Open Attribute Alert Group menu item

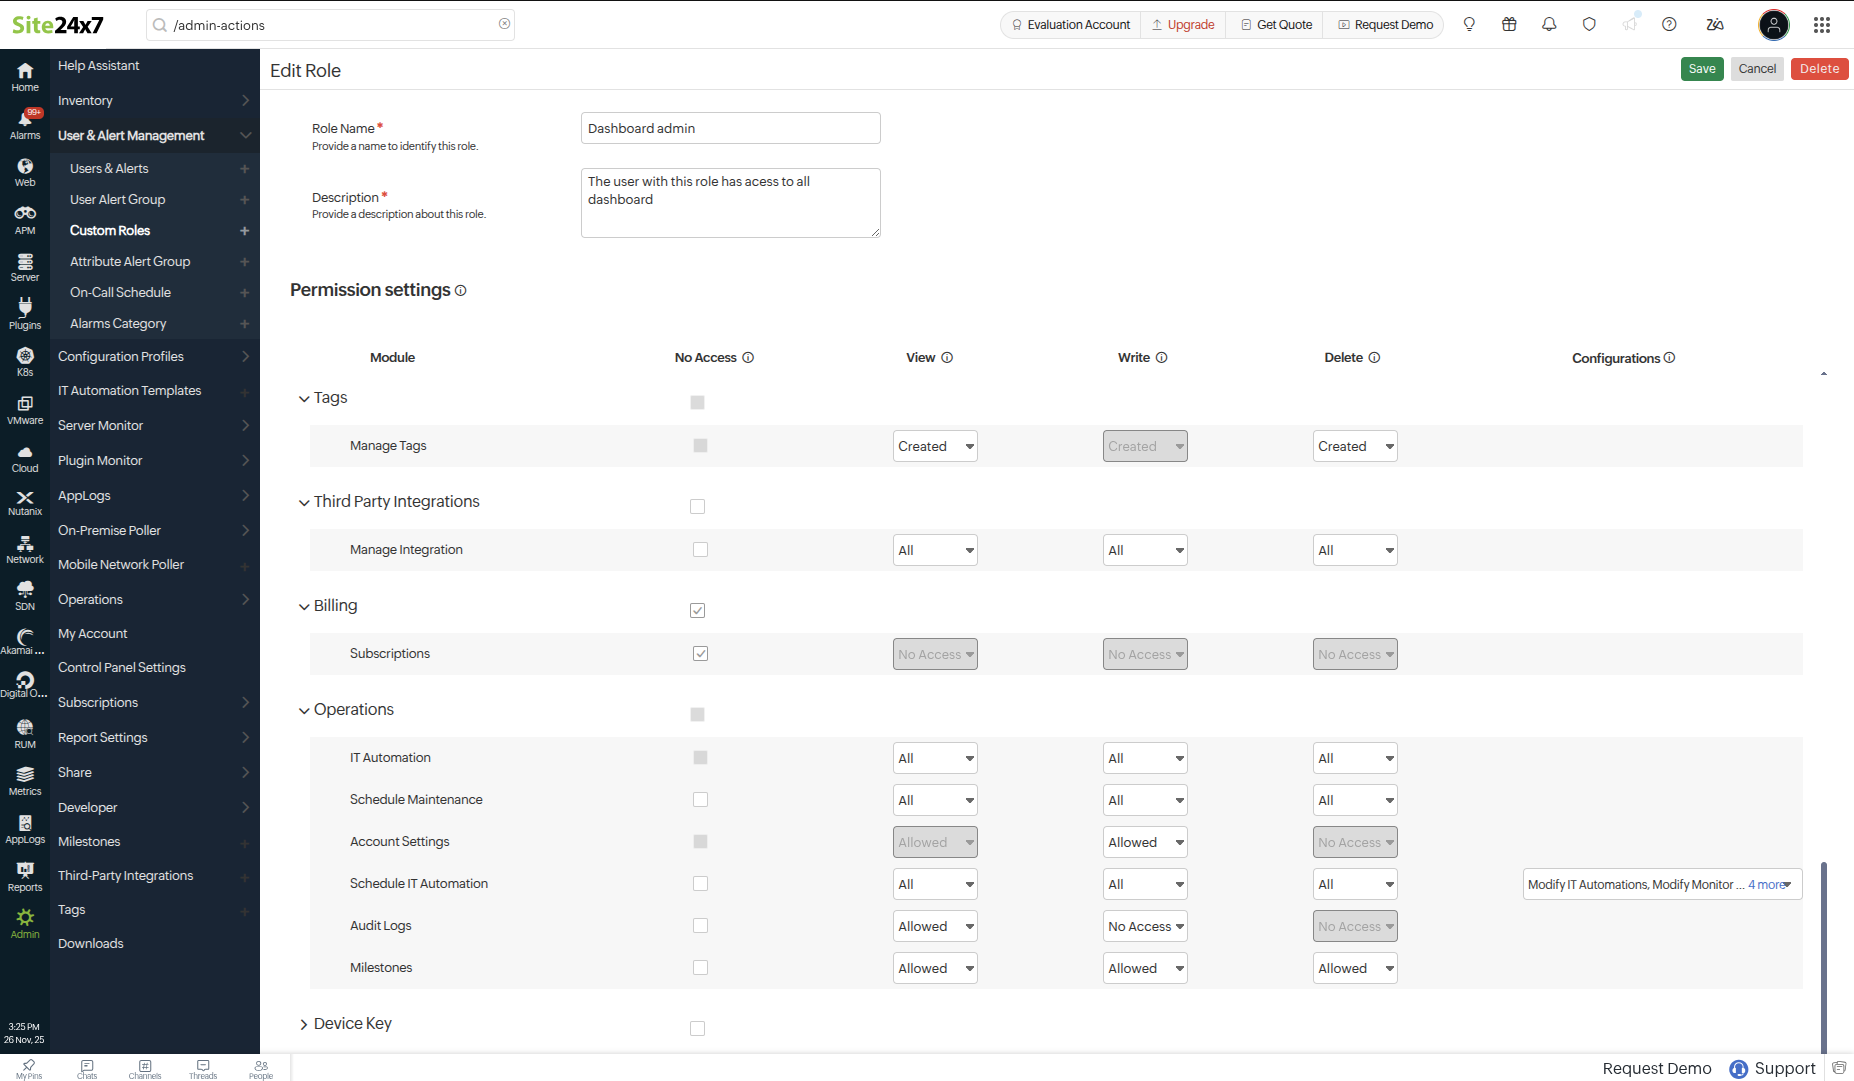coord(130,262)
